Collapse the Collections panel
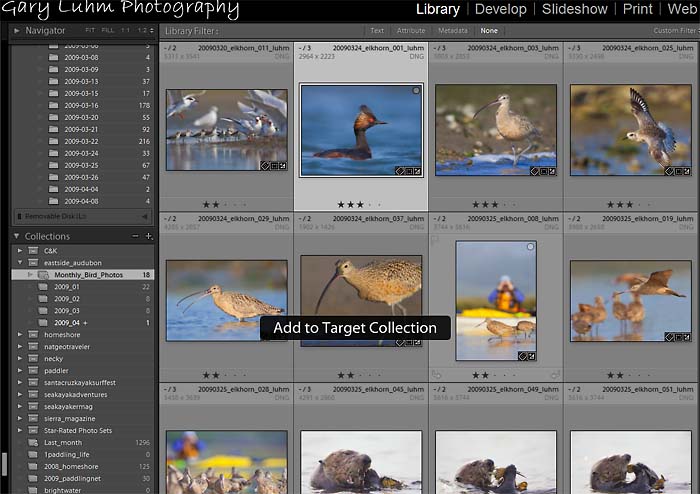The height and width of the screenshot is (494, 700). [17, 236]
